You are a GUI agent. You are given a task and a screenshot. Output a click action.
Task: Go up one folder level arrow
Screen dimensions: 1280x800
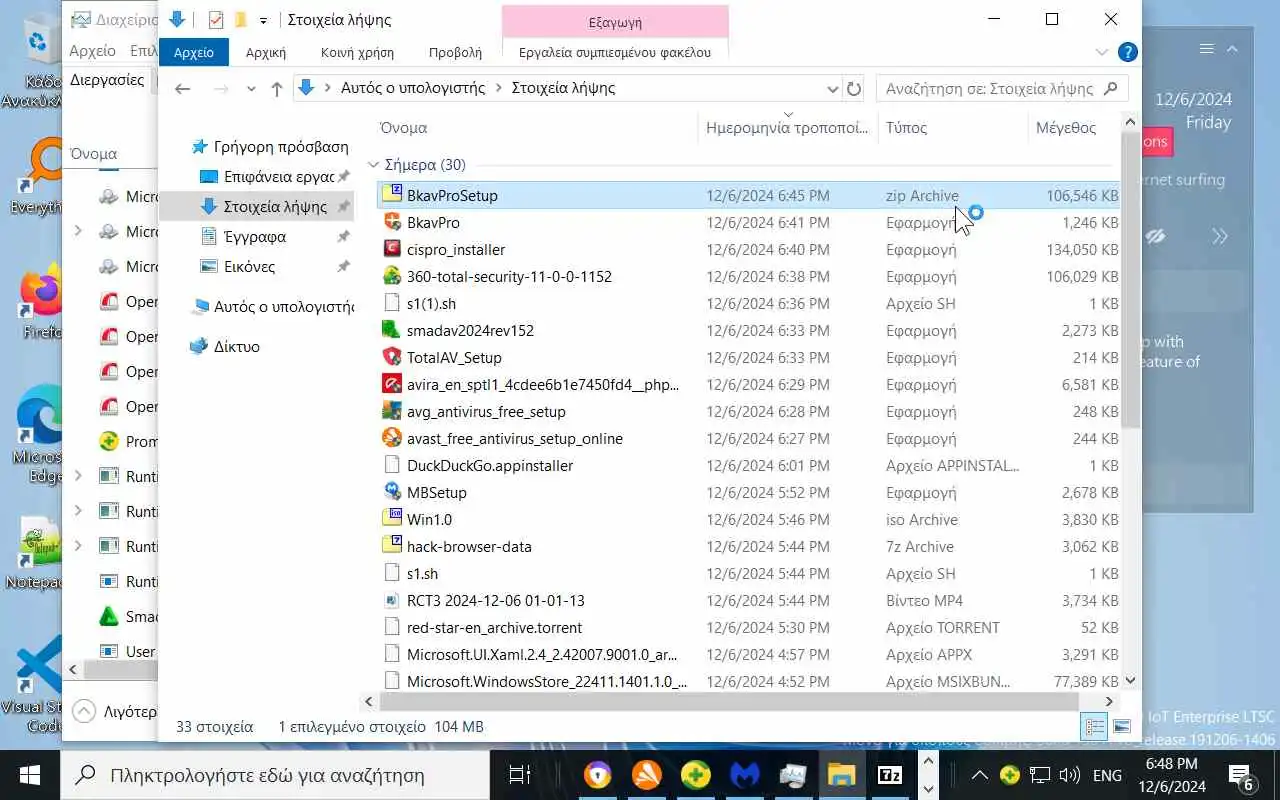point(277,88)
